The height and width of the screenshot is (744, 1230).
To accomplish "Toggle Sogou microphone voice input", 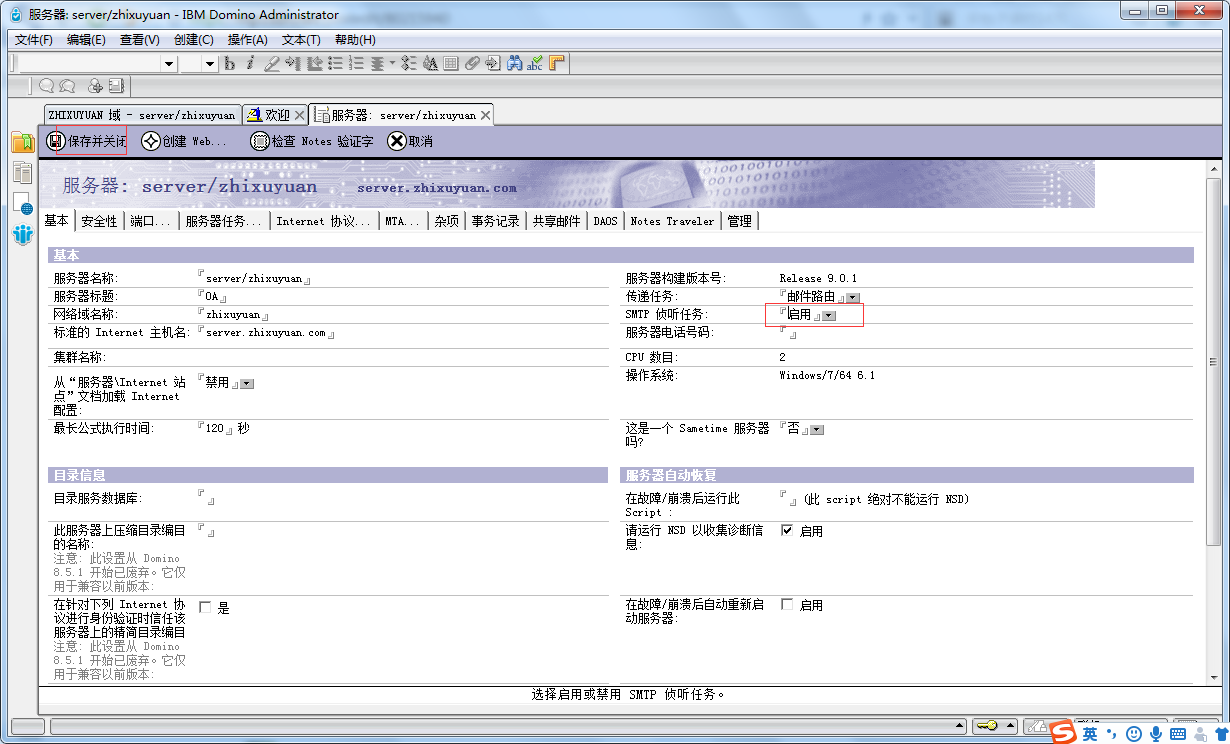I will coord(1156,734).
